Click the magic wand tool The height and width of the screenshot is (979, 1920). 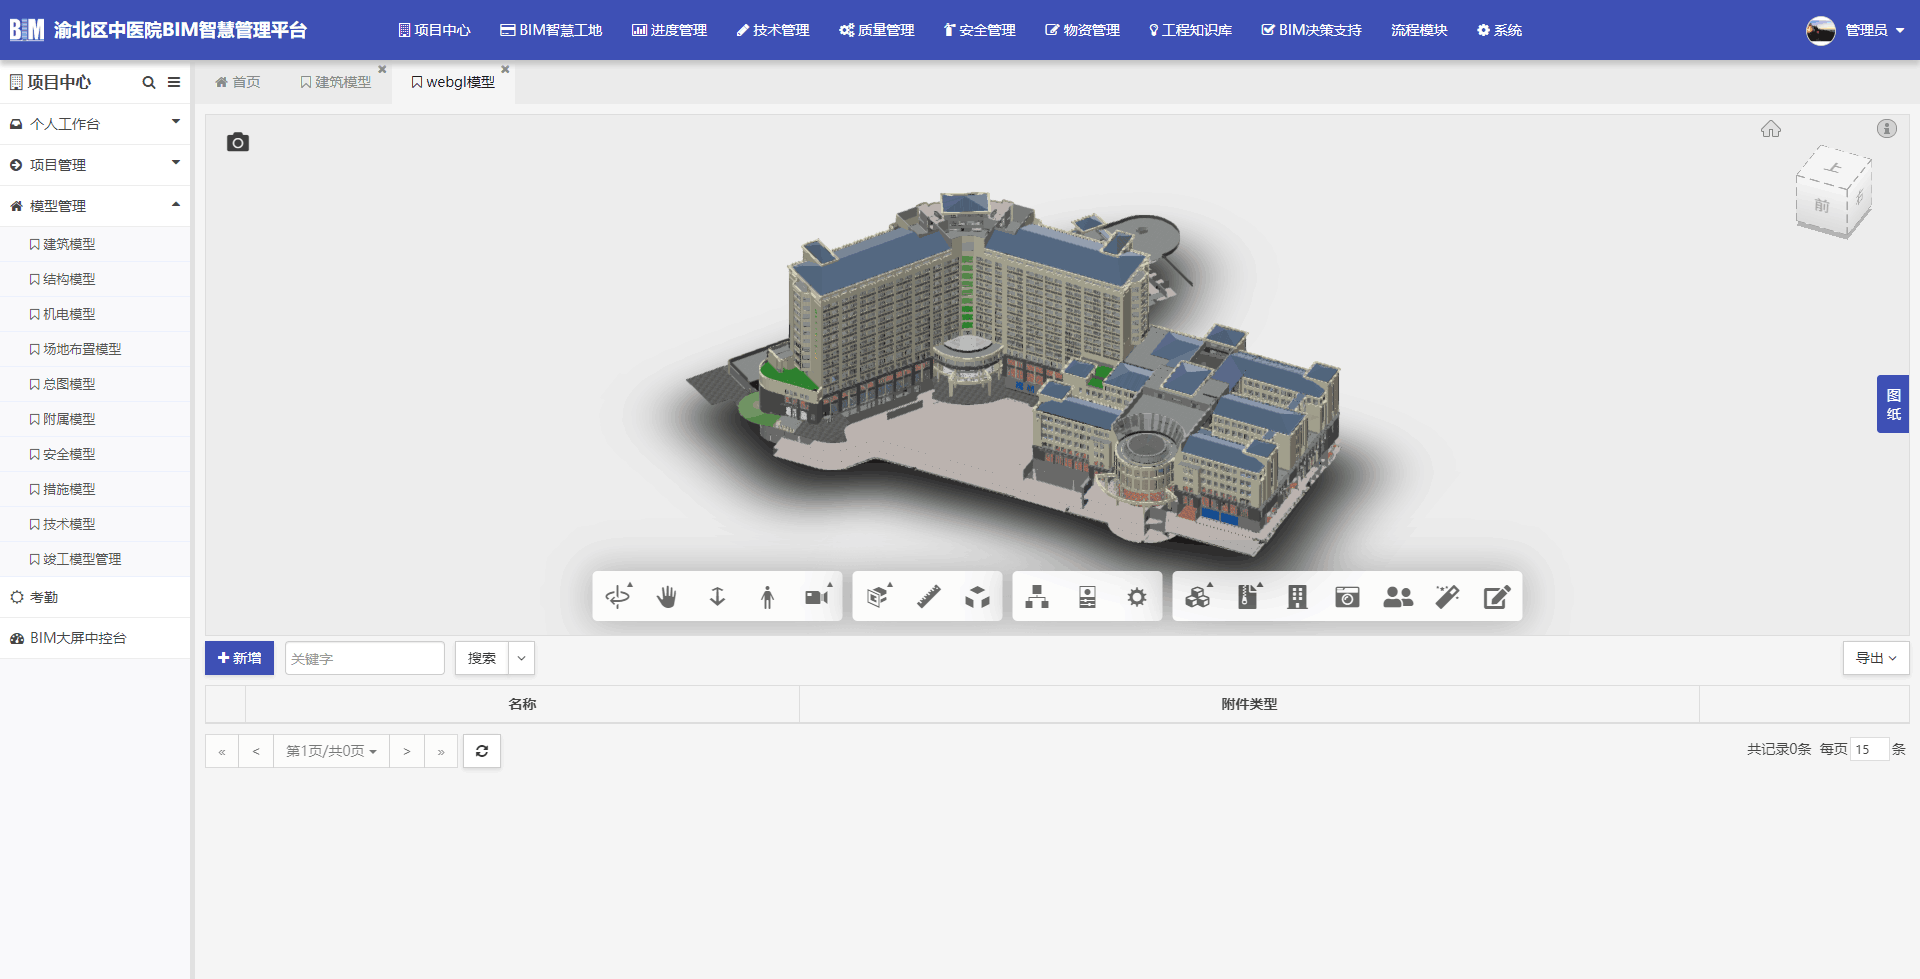click(1447, 597)
